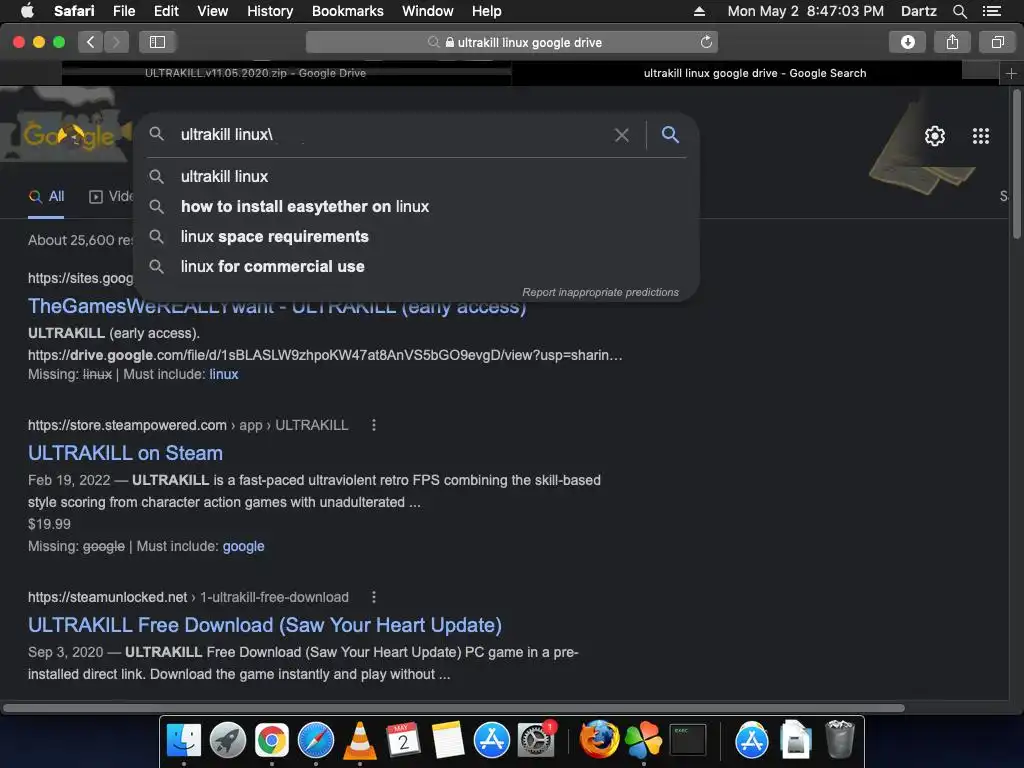Open the Help menu
The image size is (1024, 768).
pyautogui.click(x=487, y=11)
